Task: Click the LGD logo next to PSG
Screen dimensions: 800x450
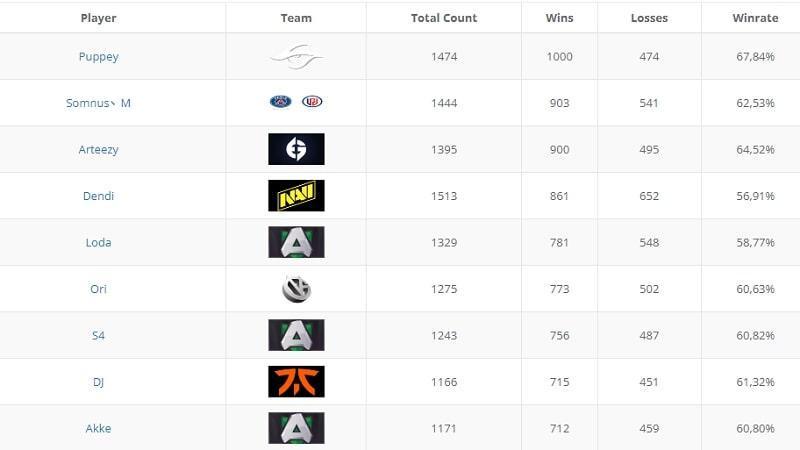Action: coord(312,102)
